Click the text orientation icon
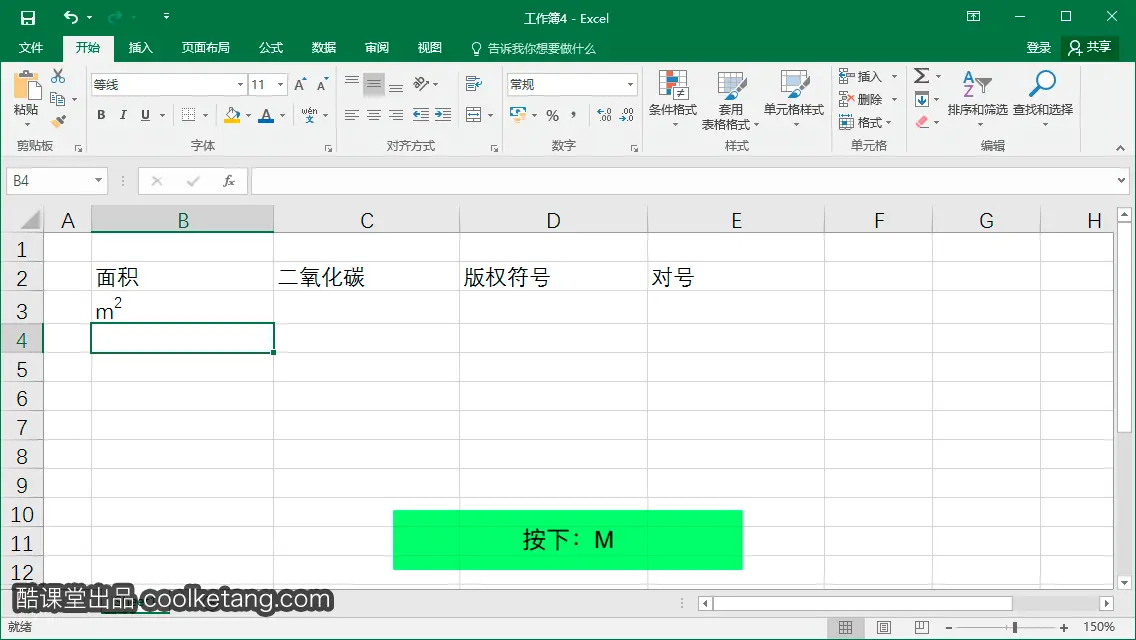 (x=421, y=83)
